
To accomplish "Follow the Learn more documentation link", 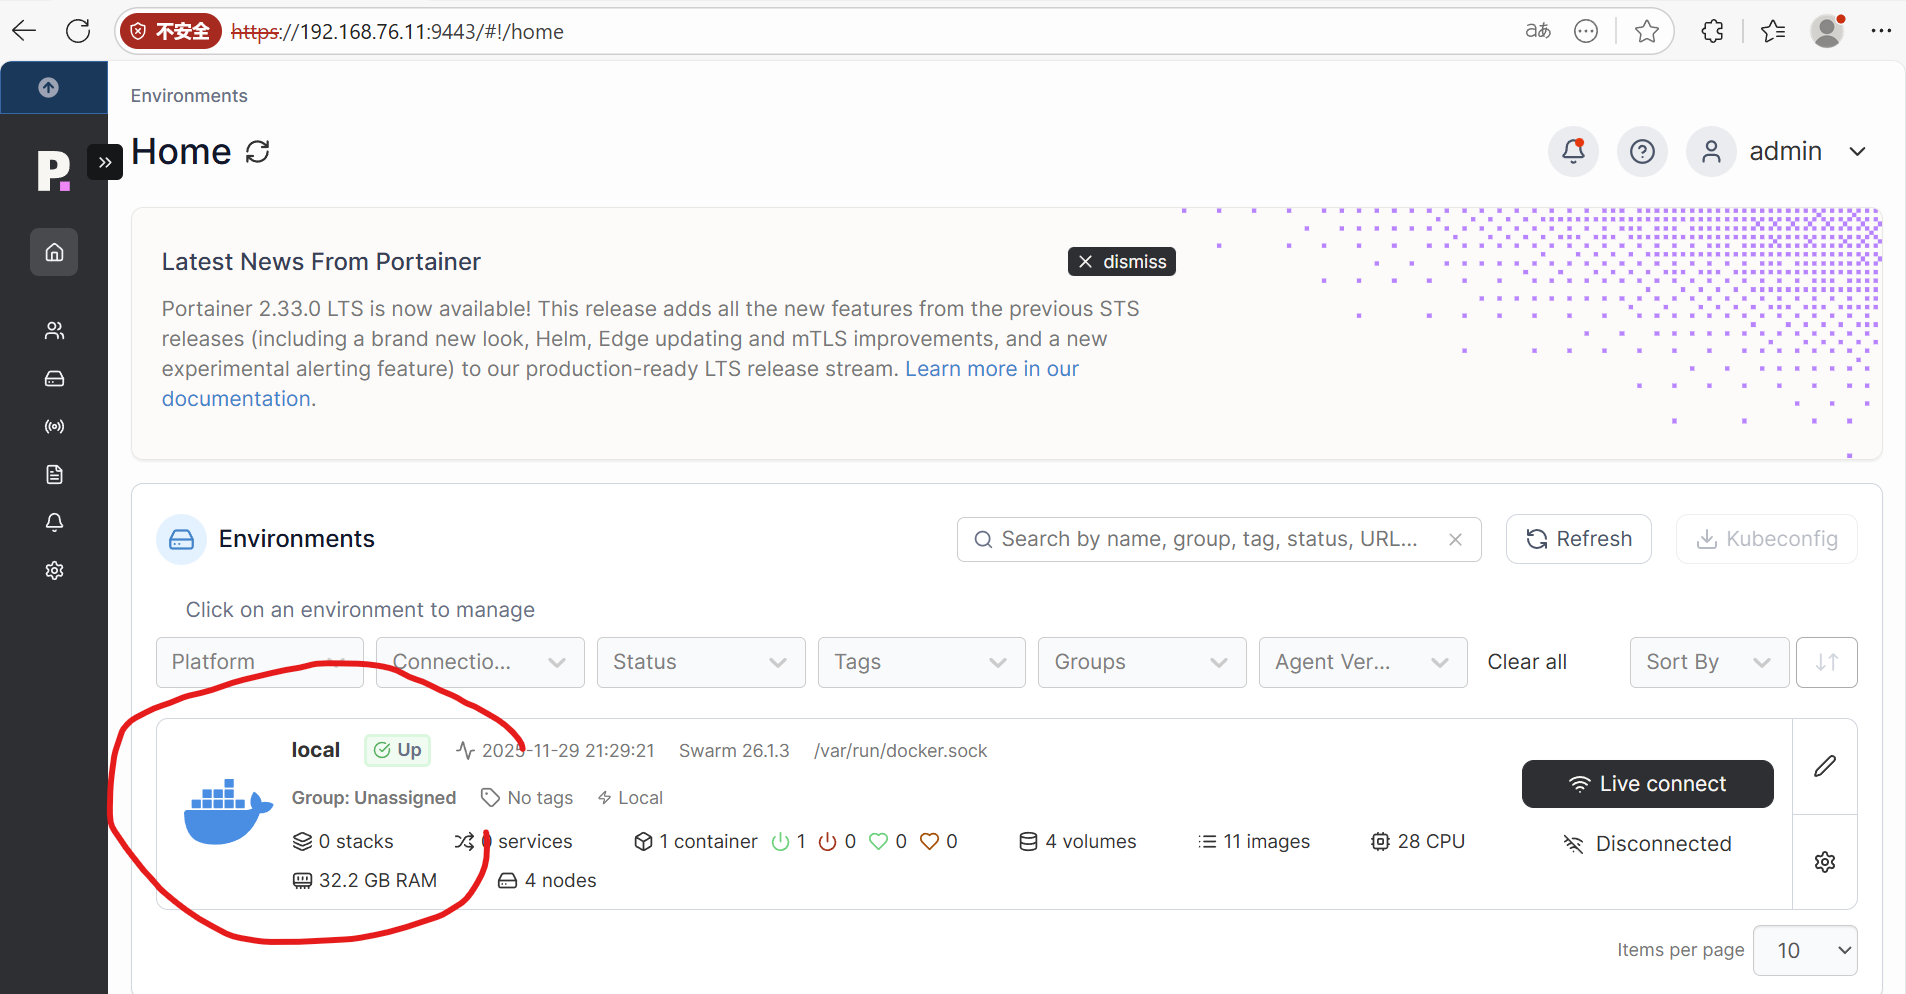I will click(992, 369).
